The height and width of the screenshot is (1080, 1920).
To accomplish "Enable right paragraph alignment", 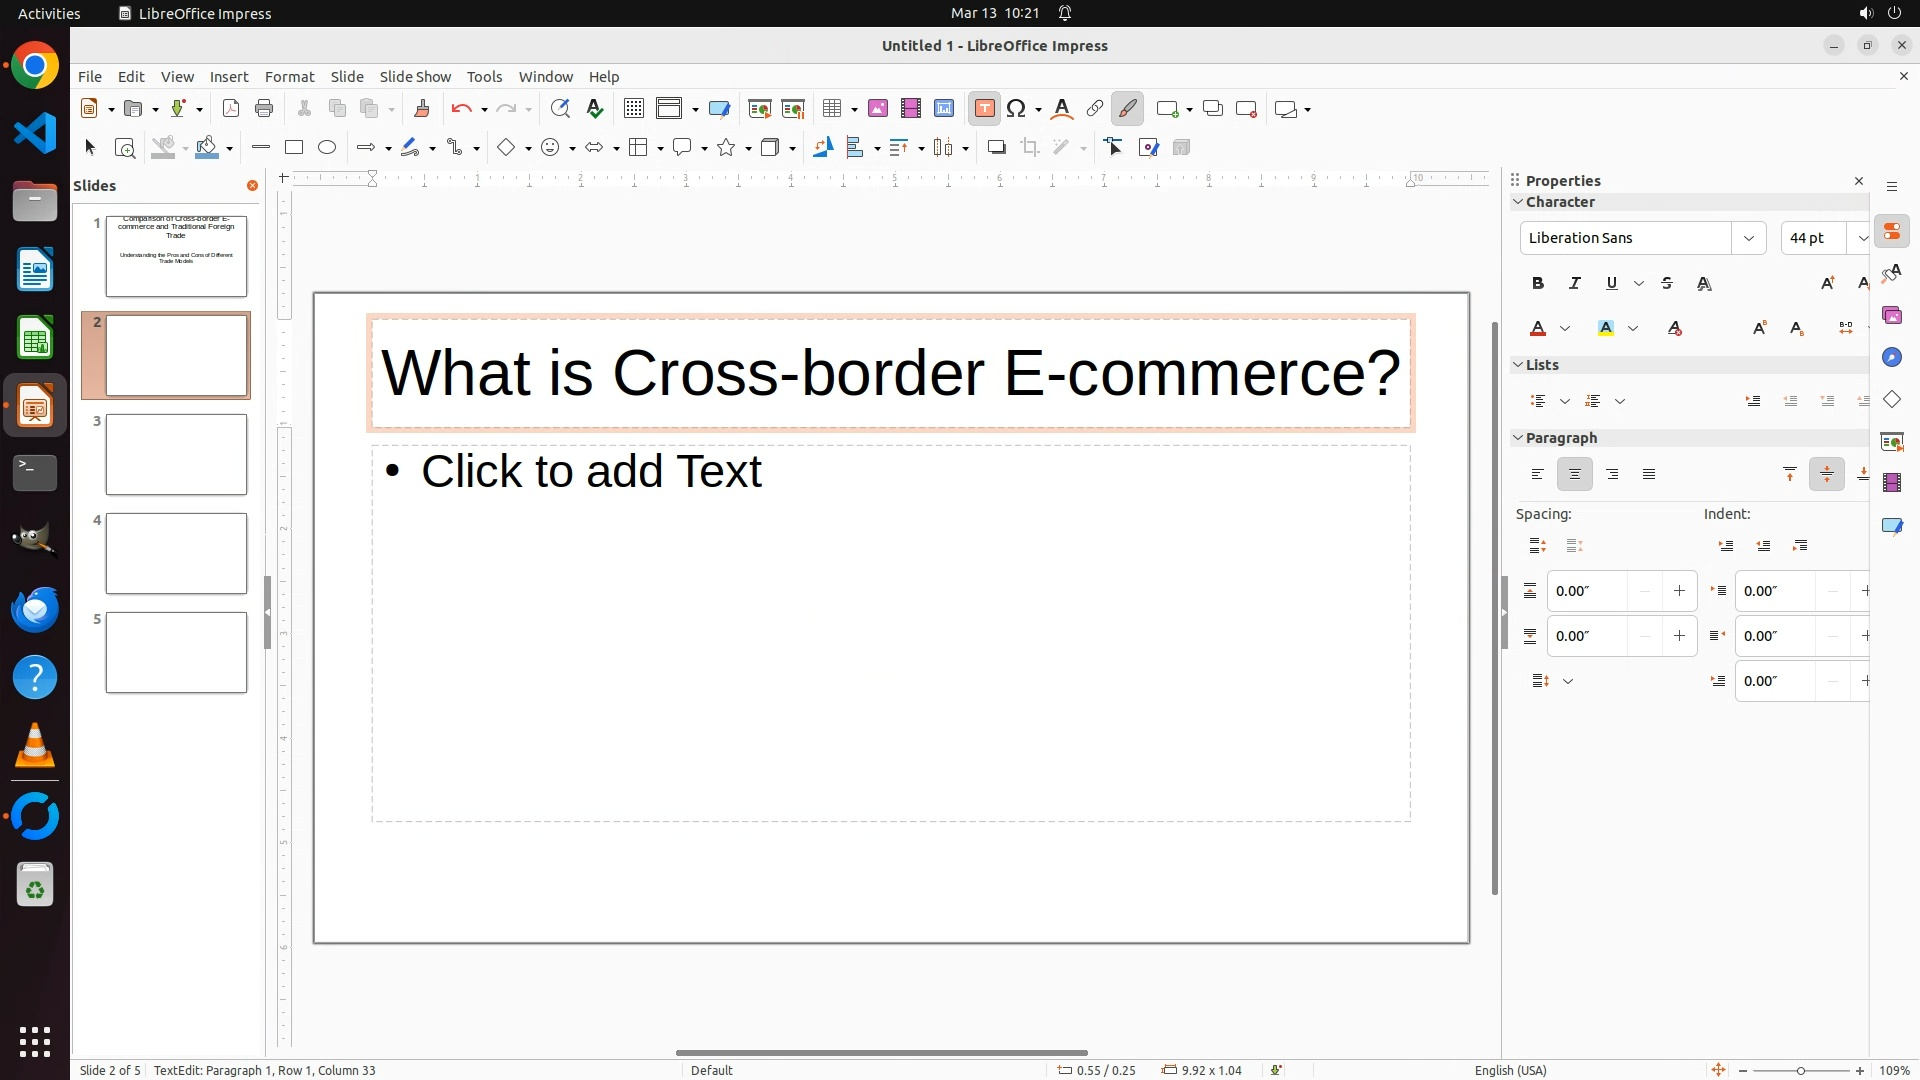I will (x=1612, y=475).
